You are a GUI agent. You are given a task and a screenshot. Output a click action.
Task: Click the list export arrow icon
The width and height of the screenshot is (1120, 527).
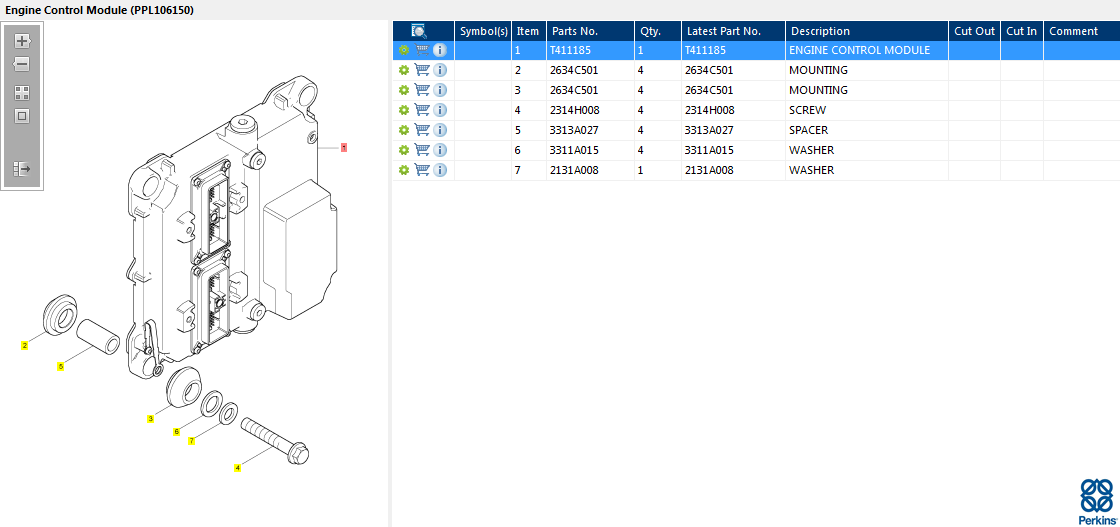[22, 169]
